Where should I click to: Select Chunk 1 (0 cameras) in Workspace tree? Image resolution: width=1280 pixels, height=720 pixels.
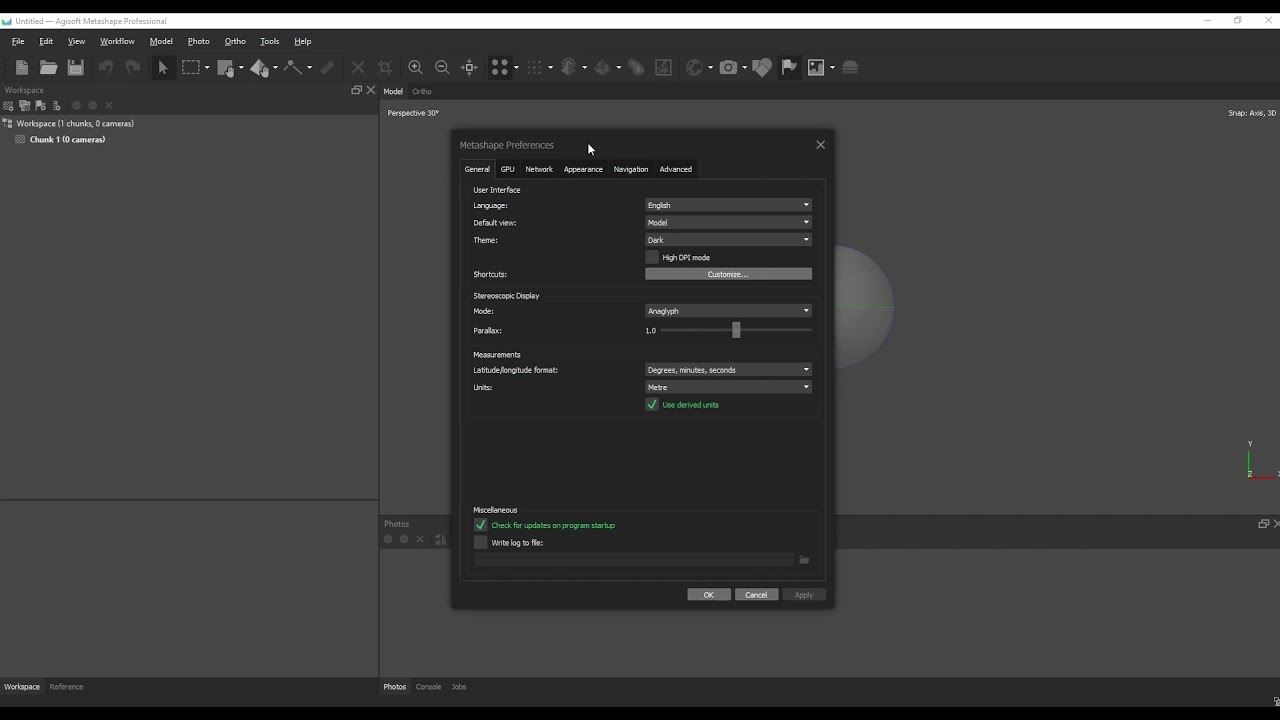point(67,140)
